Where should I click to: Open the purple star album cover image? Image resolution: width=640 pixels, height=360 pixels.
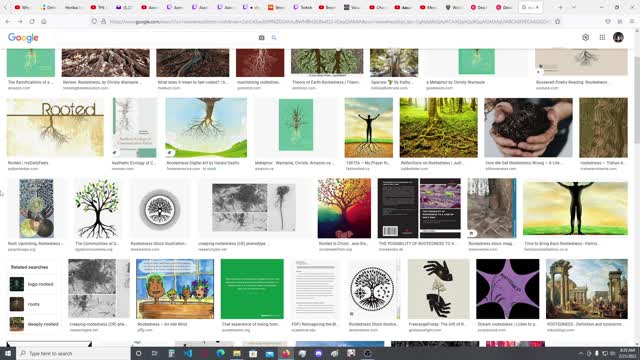coord(507,289)
